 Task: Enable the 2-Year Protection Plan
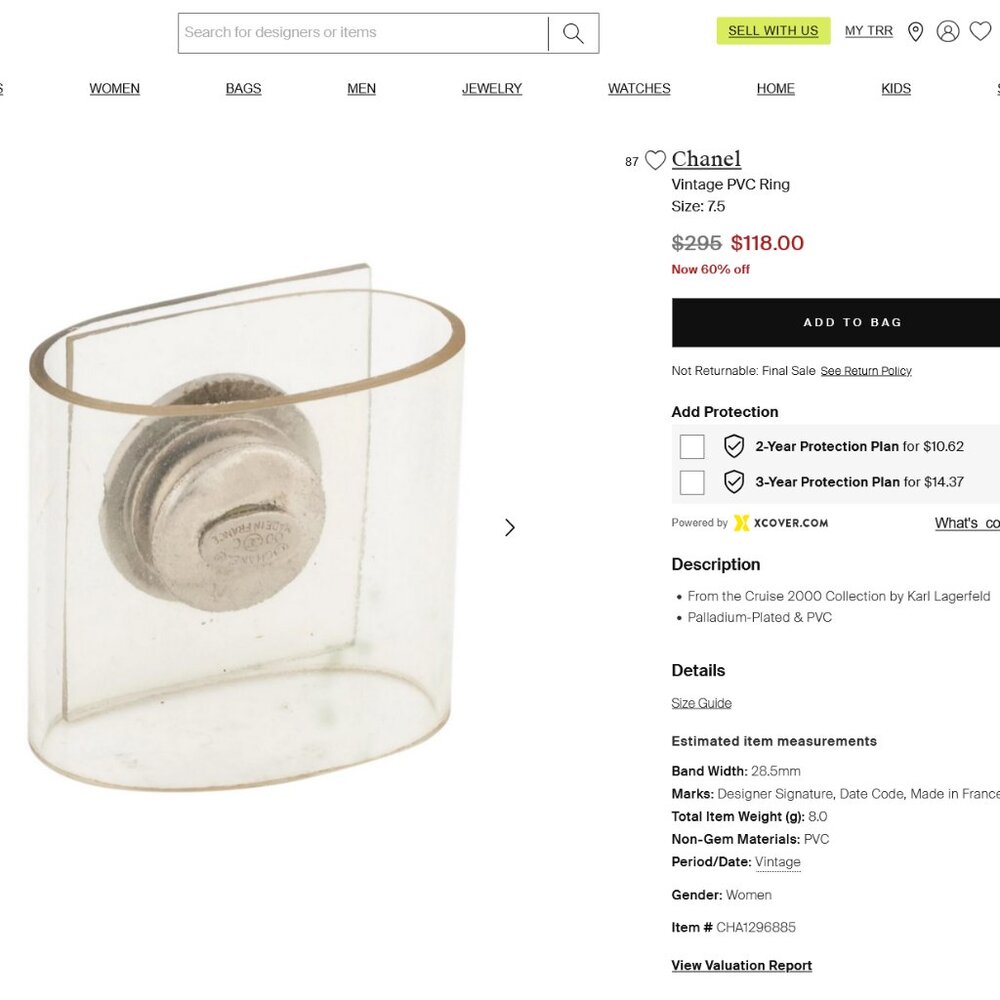click(692, 446)
